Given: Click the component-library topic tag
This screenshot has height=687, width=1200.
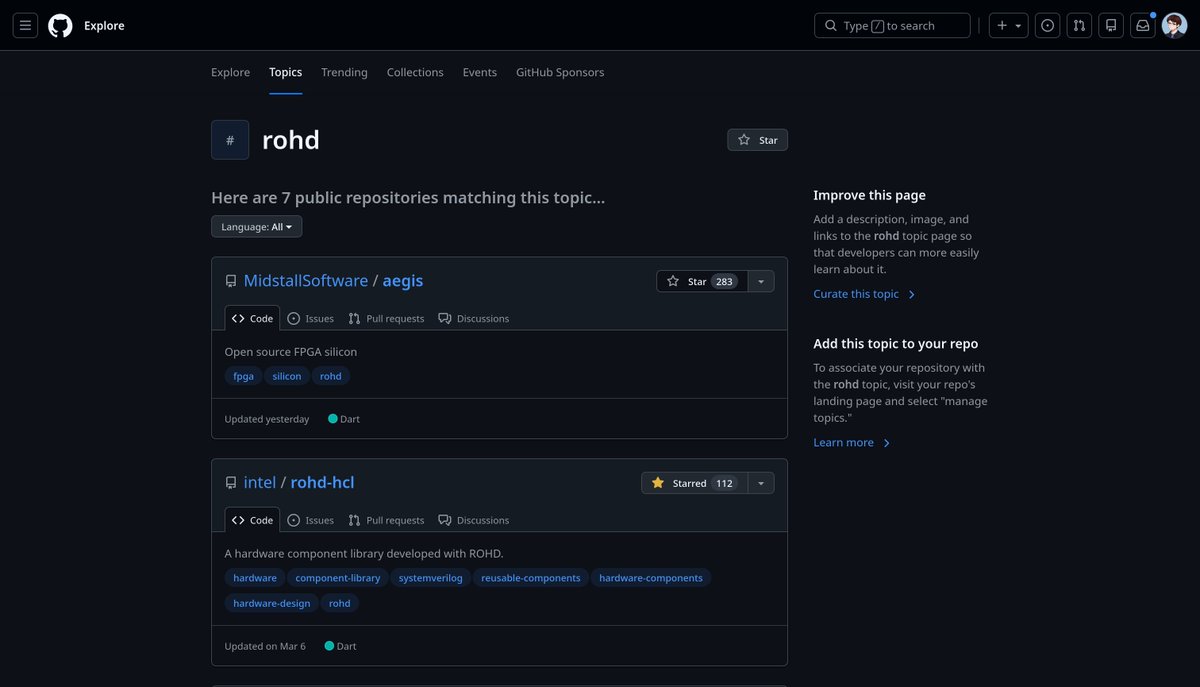Looking at the screenshot, I should point(338,578).
